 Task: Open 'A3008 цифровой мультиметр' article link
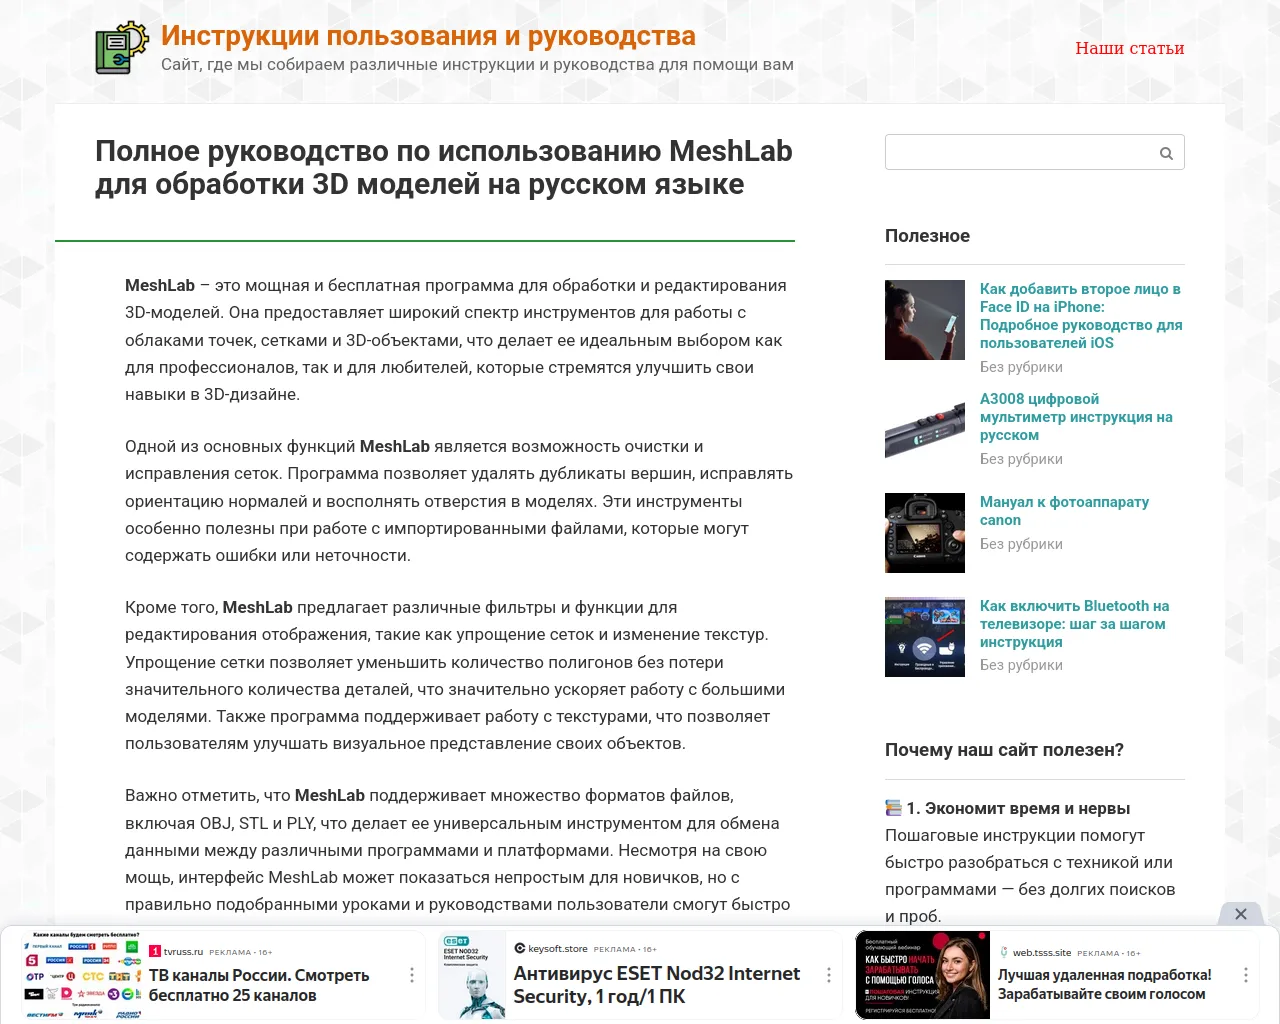click(1076, 417)
